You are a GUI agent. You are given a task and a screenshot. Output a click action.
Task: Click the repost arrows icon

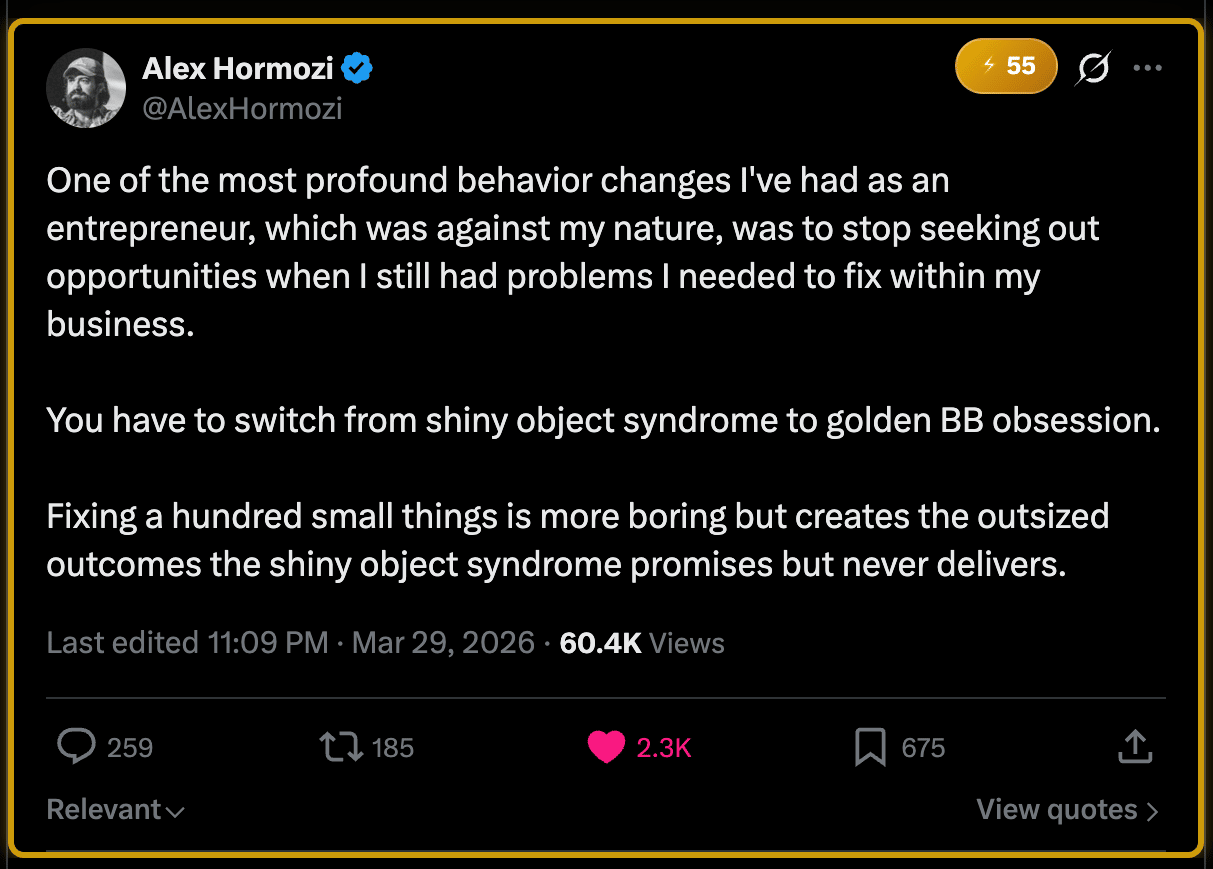pyautogui.click(x=340, y=747)
